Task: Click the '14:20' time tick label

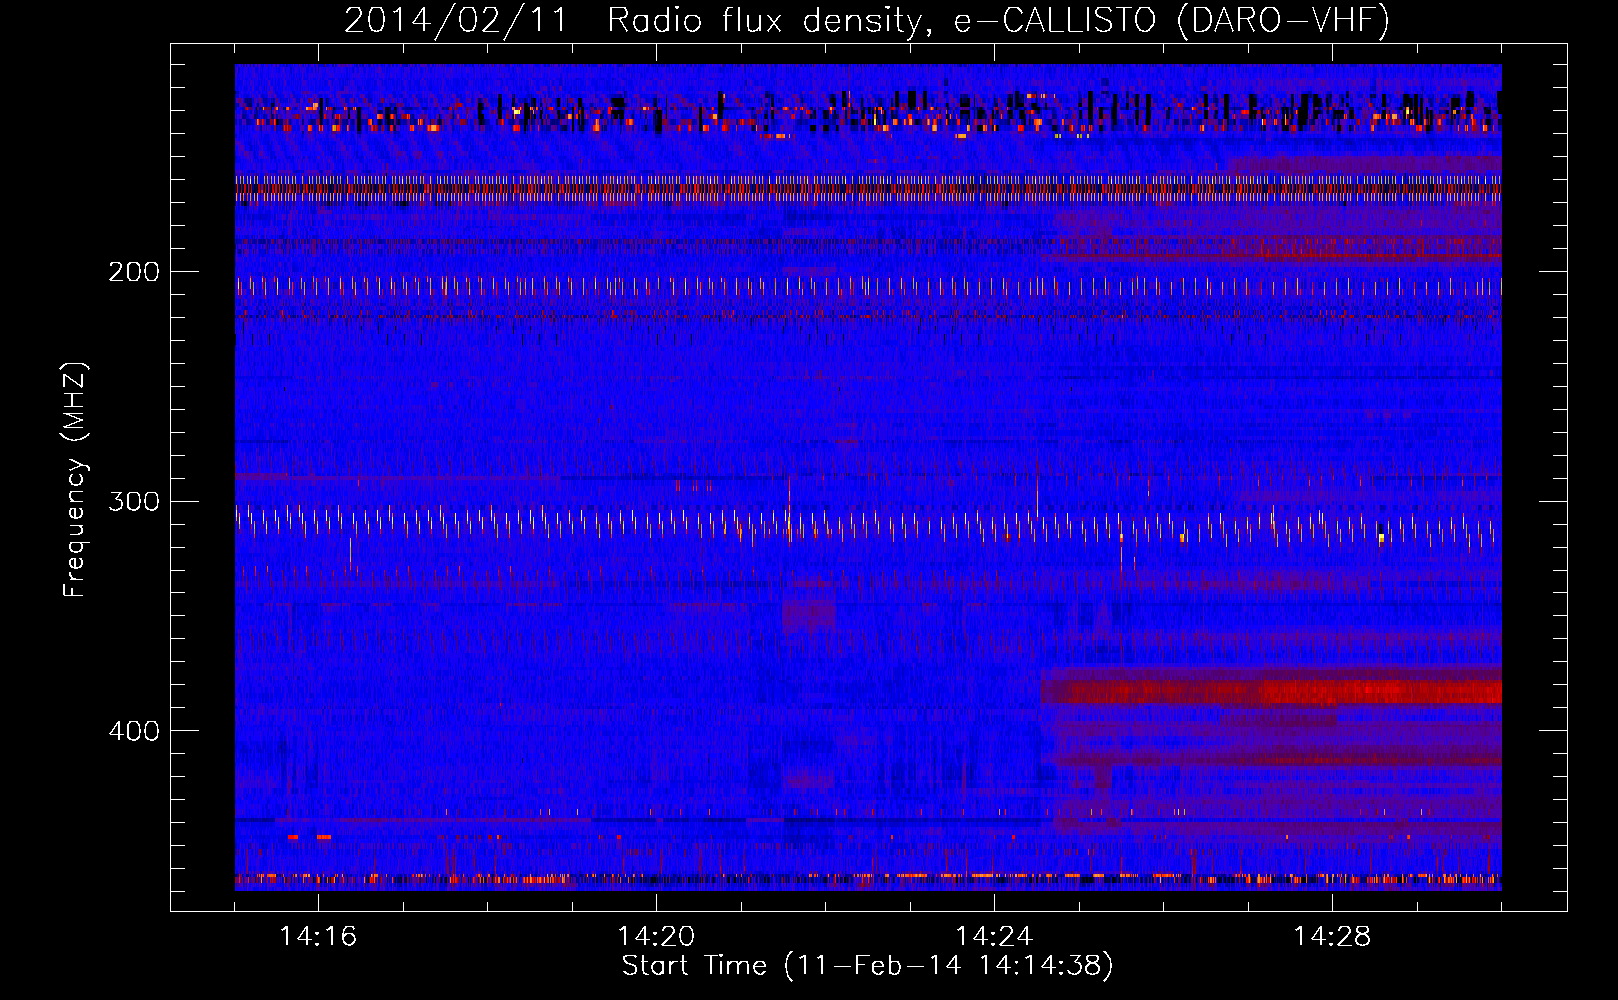Action: pyautogui.click(x=656, y=937)
